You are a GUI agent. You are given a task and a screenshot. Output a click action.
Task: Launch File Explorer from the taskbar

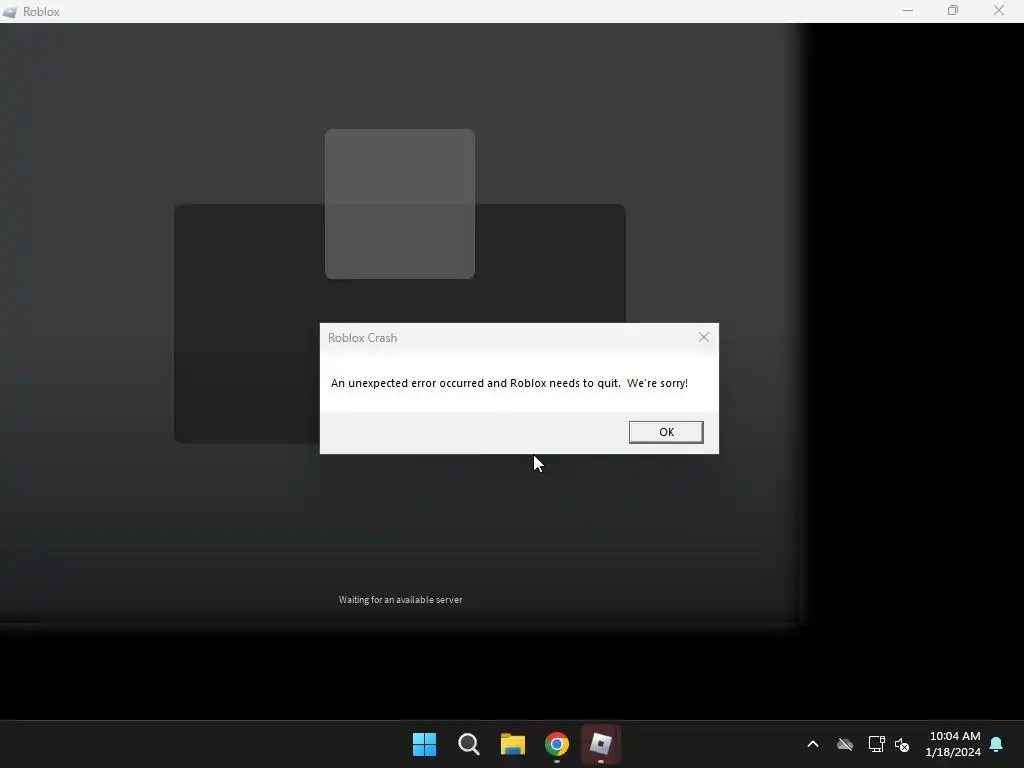[x=513, y=744]
